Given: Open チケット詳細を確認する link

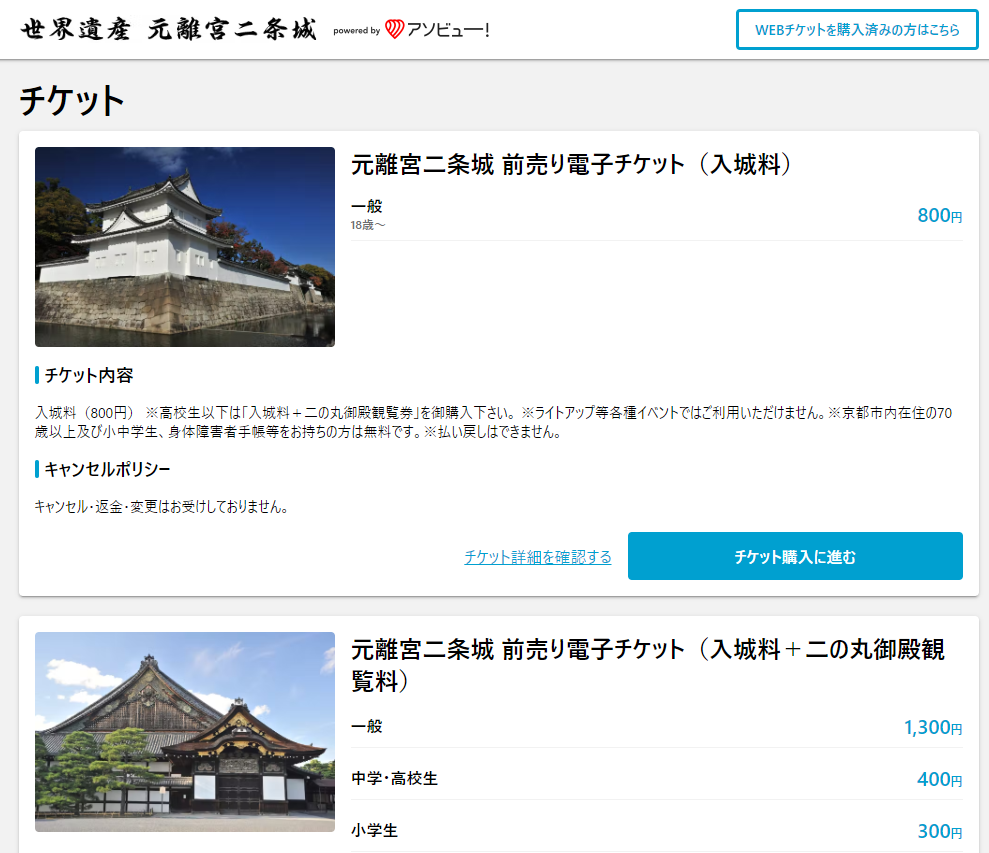Looking at the screenshot, I should coord(537,557).
